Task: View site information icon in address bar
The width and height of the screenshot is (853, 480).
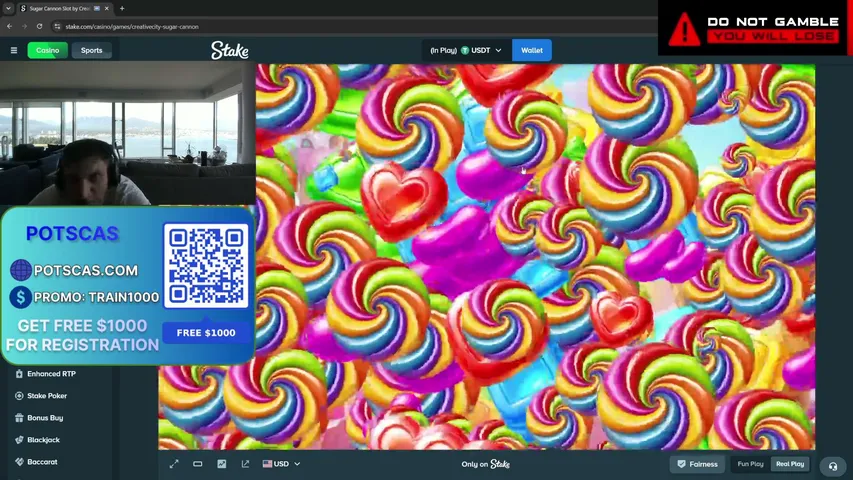Action: pyautogui.click(x=57, y=26)
